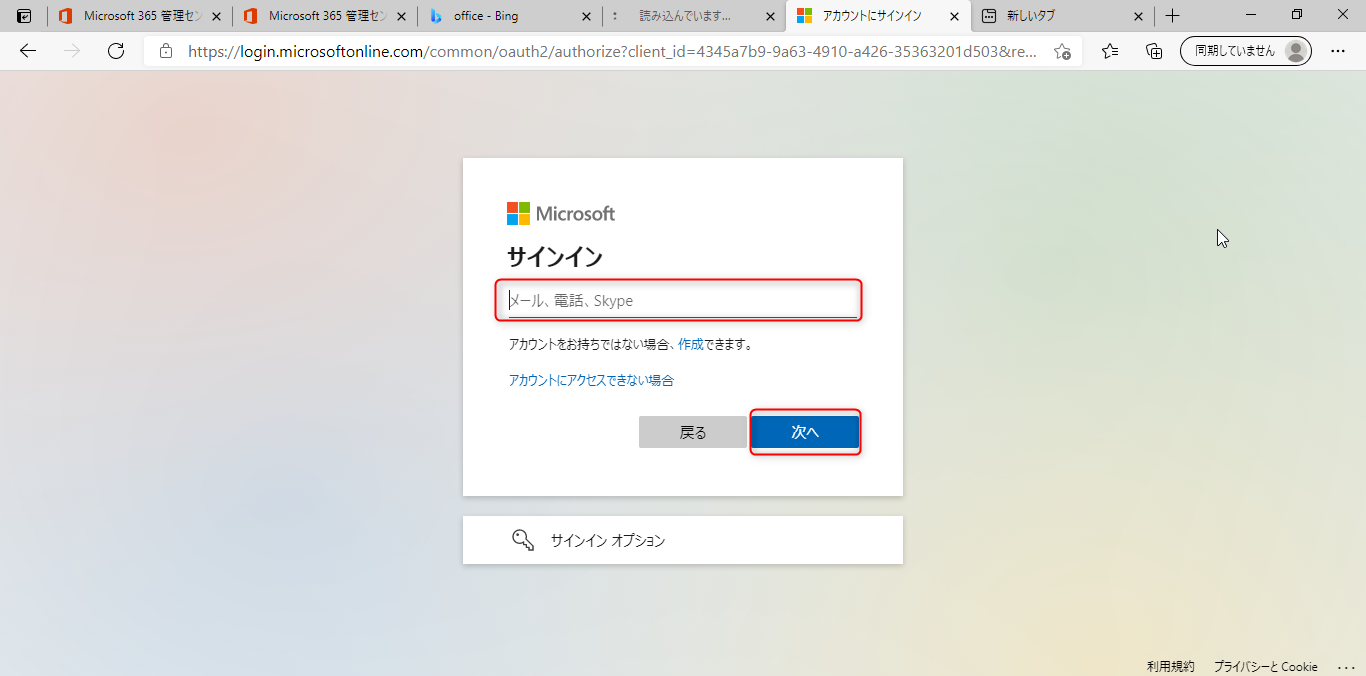Close the 読み込んでいます tab

pyautogui.click(x=770, y=16)
